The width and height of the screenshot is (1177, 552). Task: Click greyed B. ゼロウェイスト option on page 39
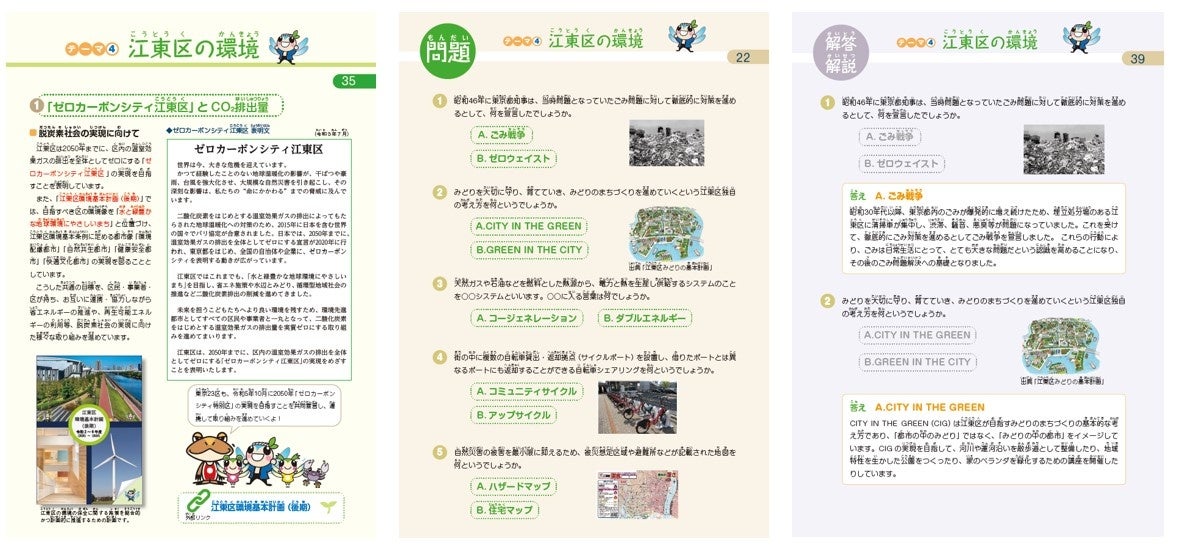902,163
